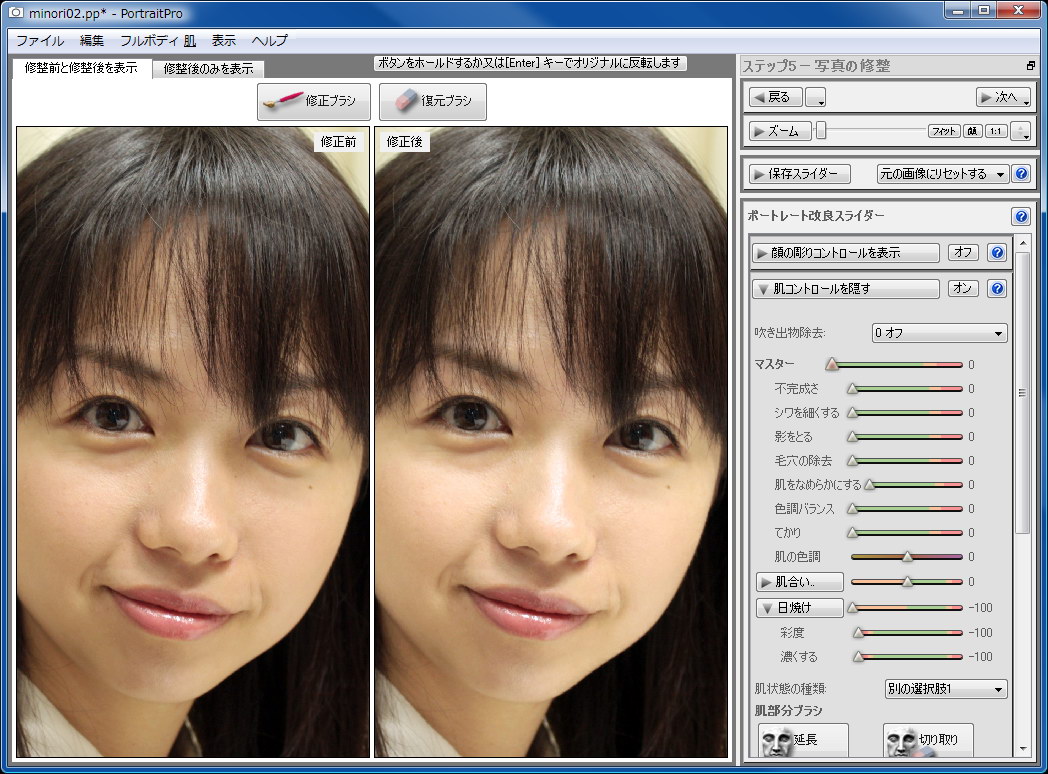Undock the ステップ5 panel using restore icon
Screen dimensions: 1048x774
point(1031,66)
